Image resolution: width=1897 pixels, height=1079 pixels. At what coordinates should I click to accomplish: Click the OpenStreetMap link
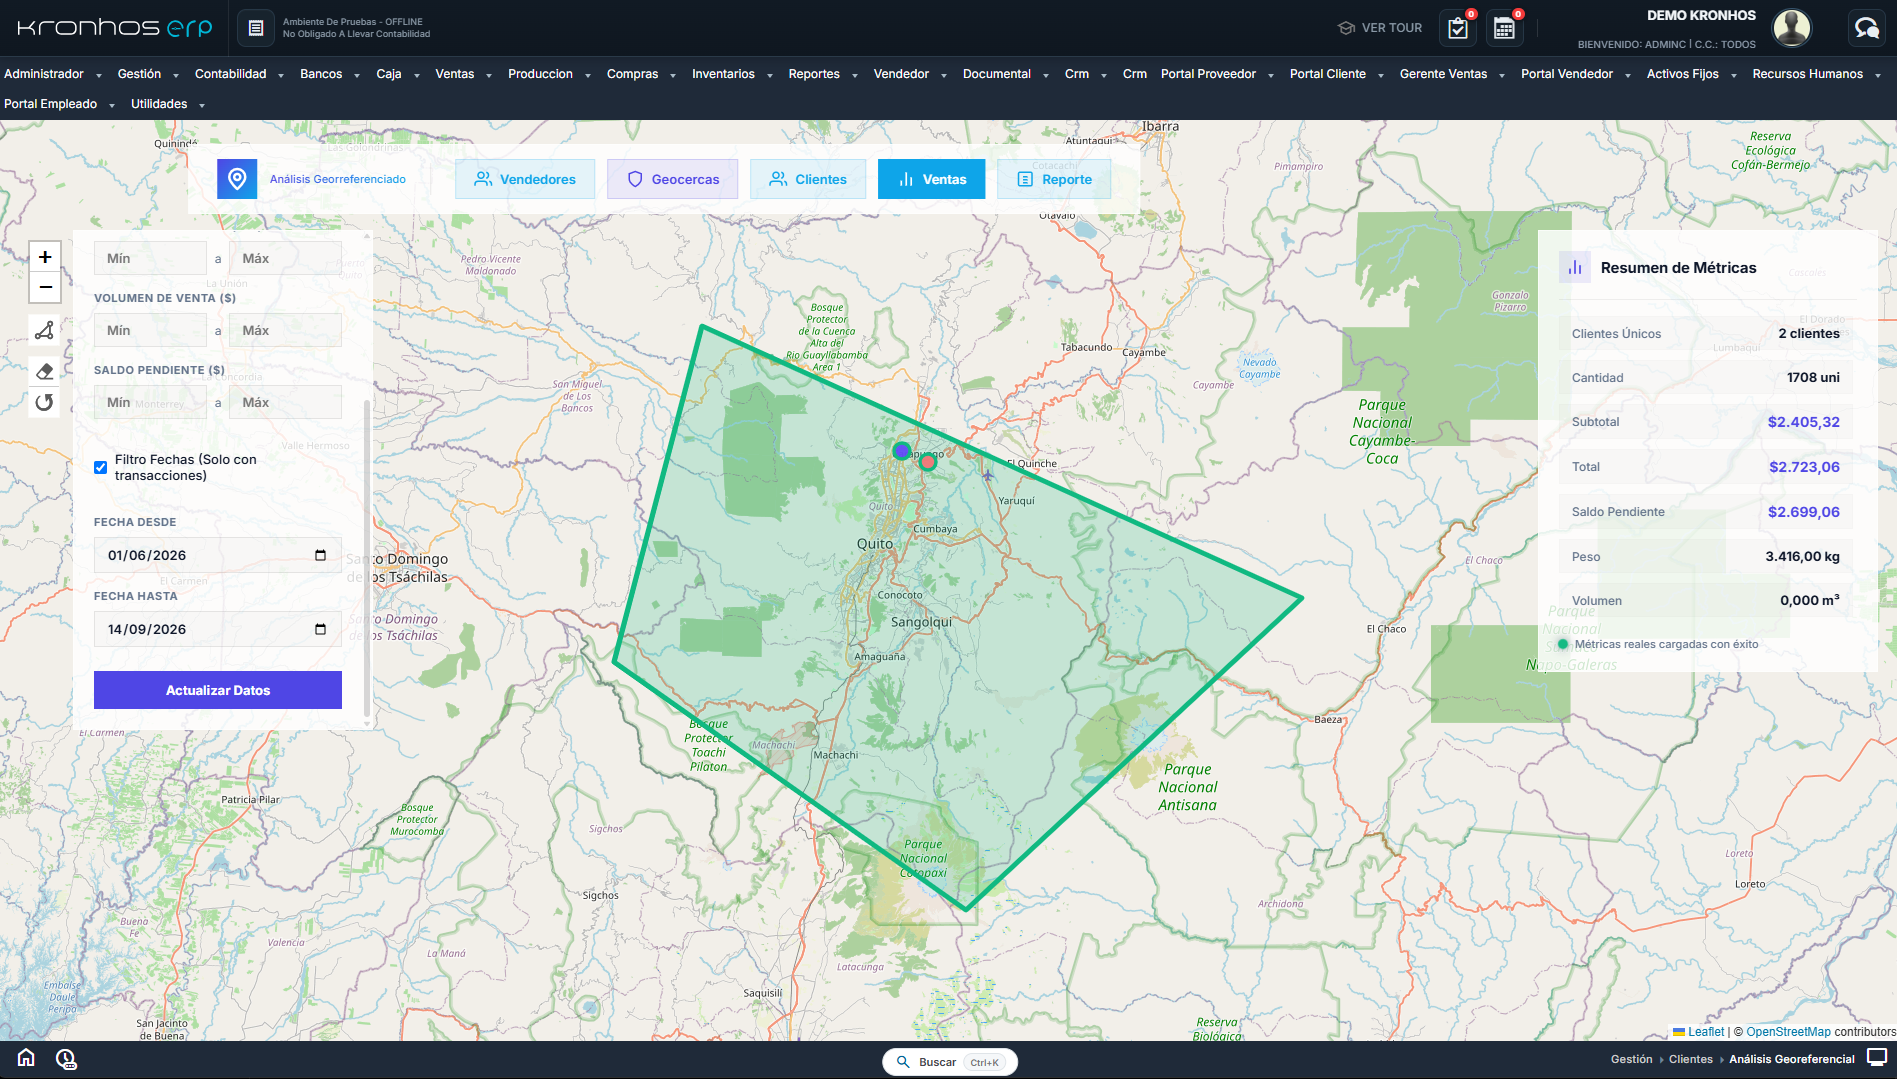(x=1788, y=1032)
